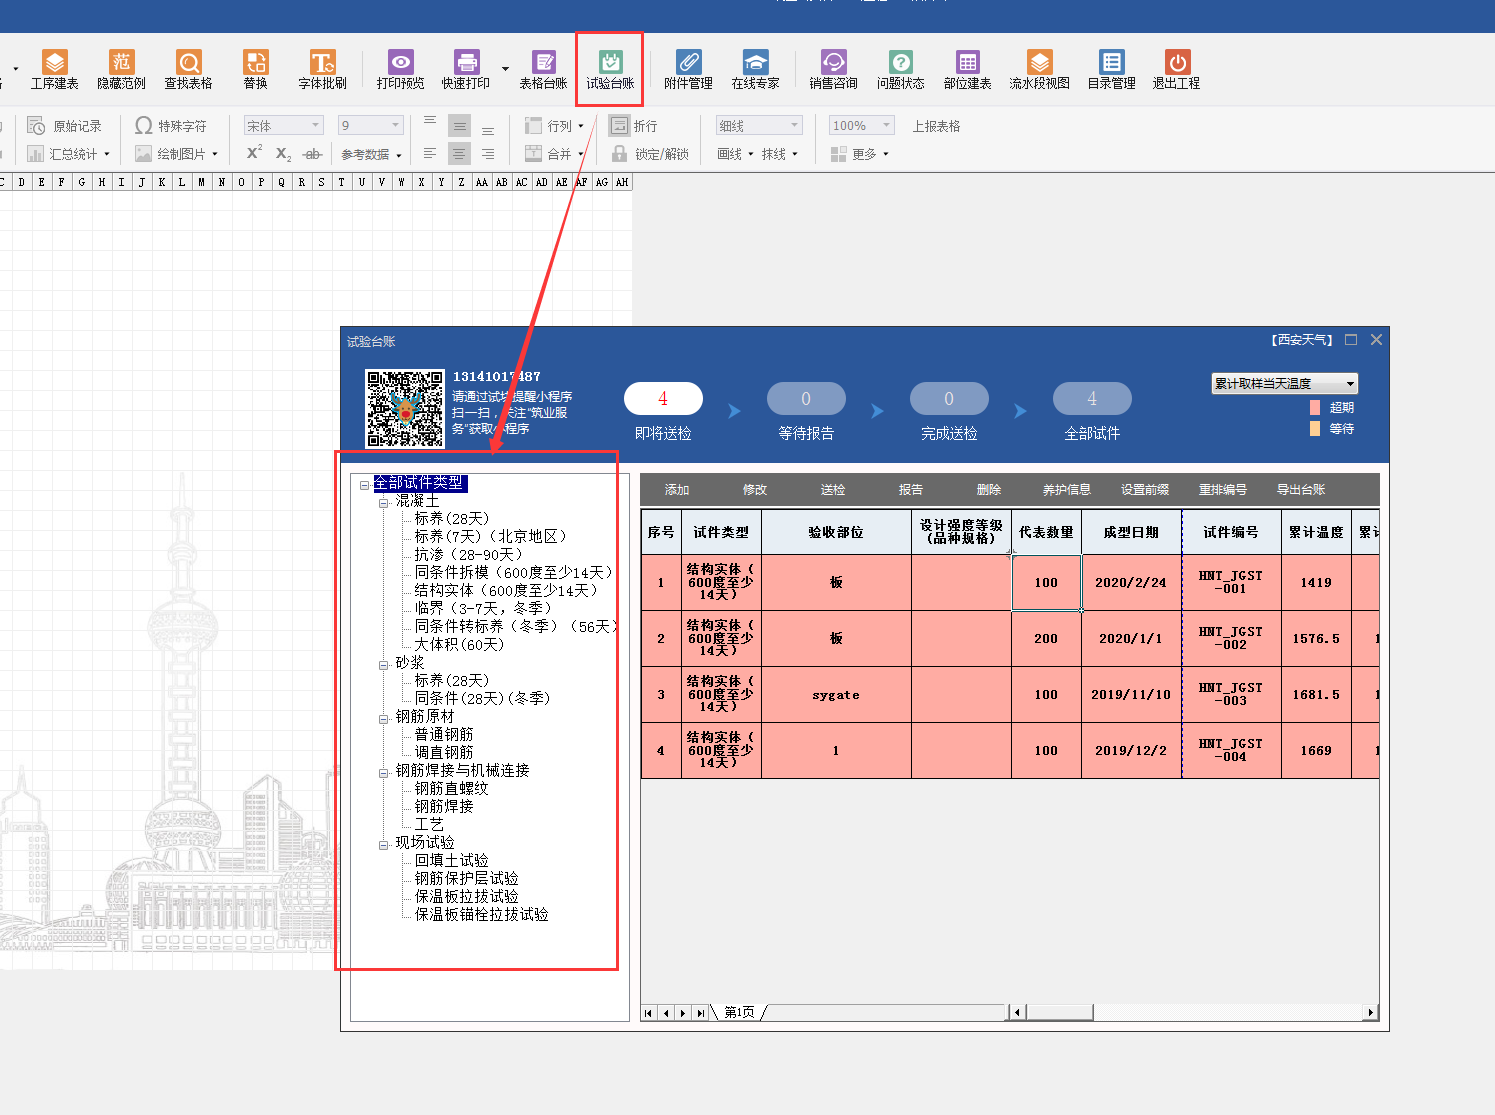Click 导出台账 export ledger
The image size is (1495, 1115).
point(1301,490)
